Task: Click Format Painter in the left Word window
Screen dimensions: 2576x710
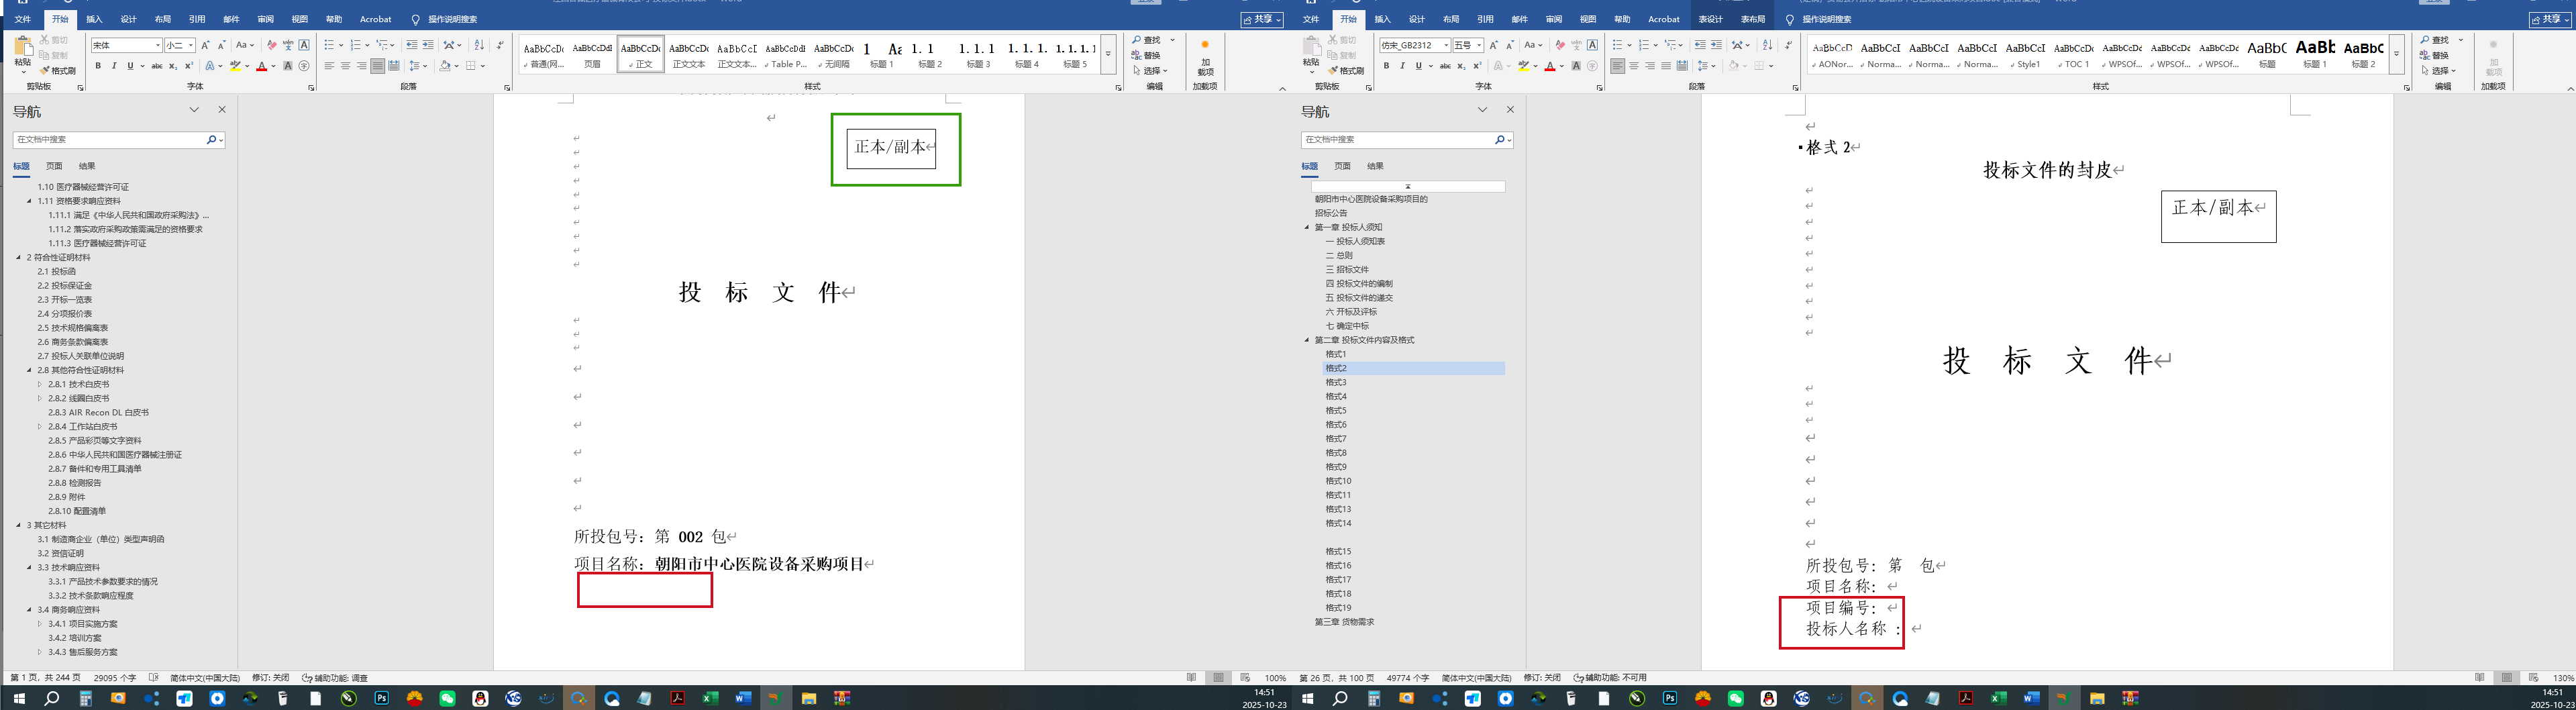Action: pos(58,71)
